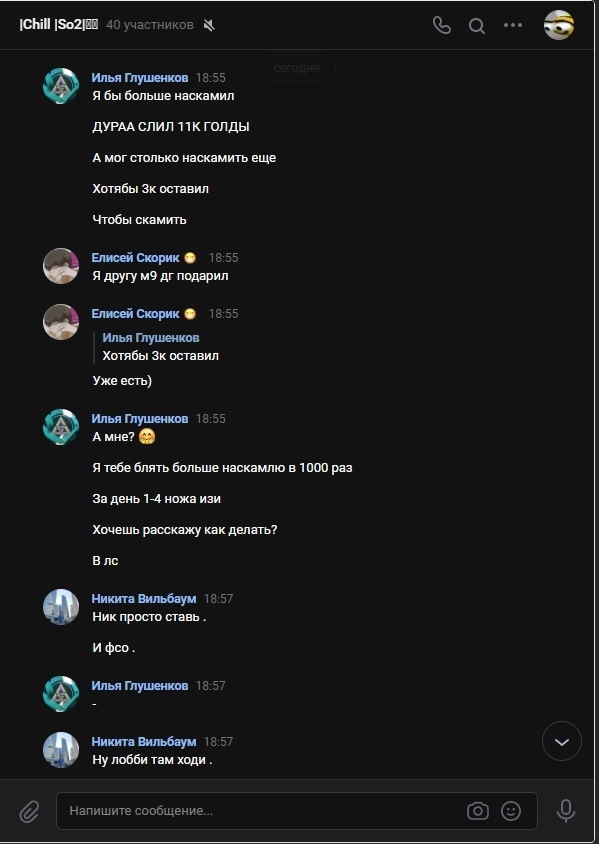Toggle the muted notifications icon by title
This screenshot has height=844, width=599.
pos(209,25)
